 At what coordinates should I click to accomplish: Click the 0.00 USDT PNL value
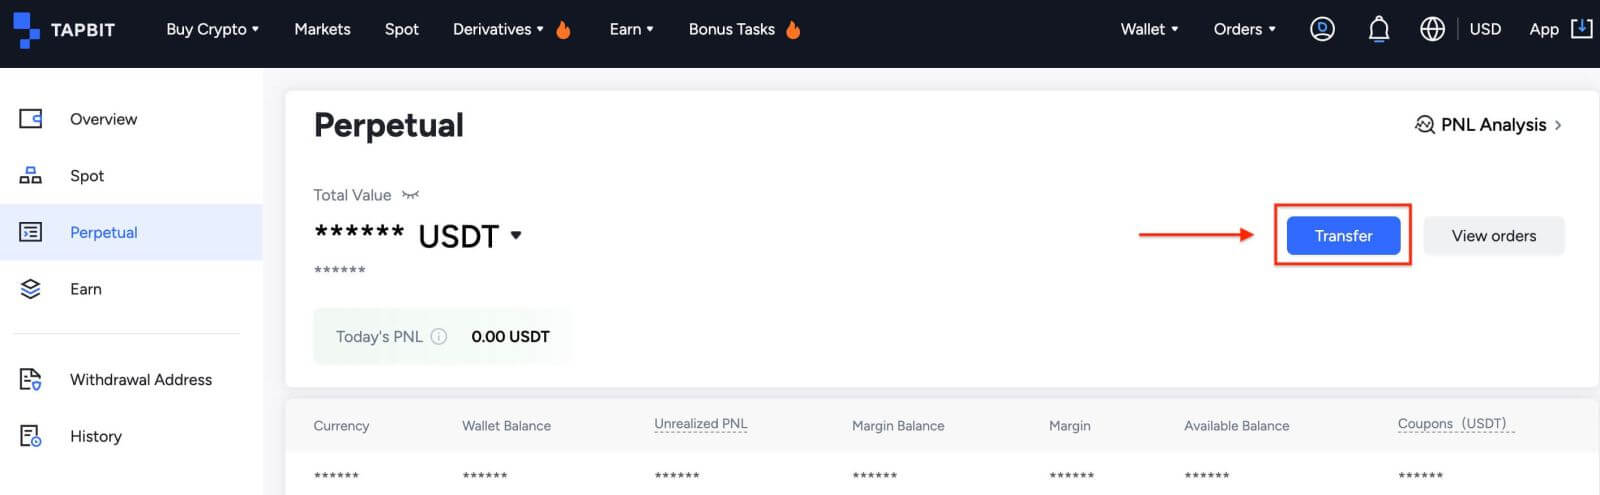click(510, 337)
